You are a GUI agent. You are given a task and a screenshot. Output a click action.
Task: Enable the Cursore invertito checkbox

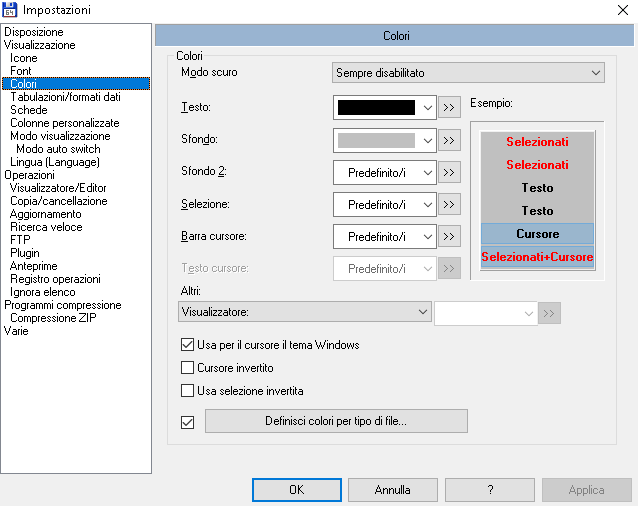pos(187,368)
